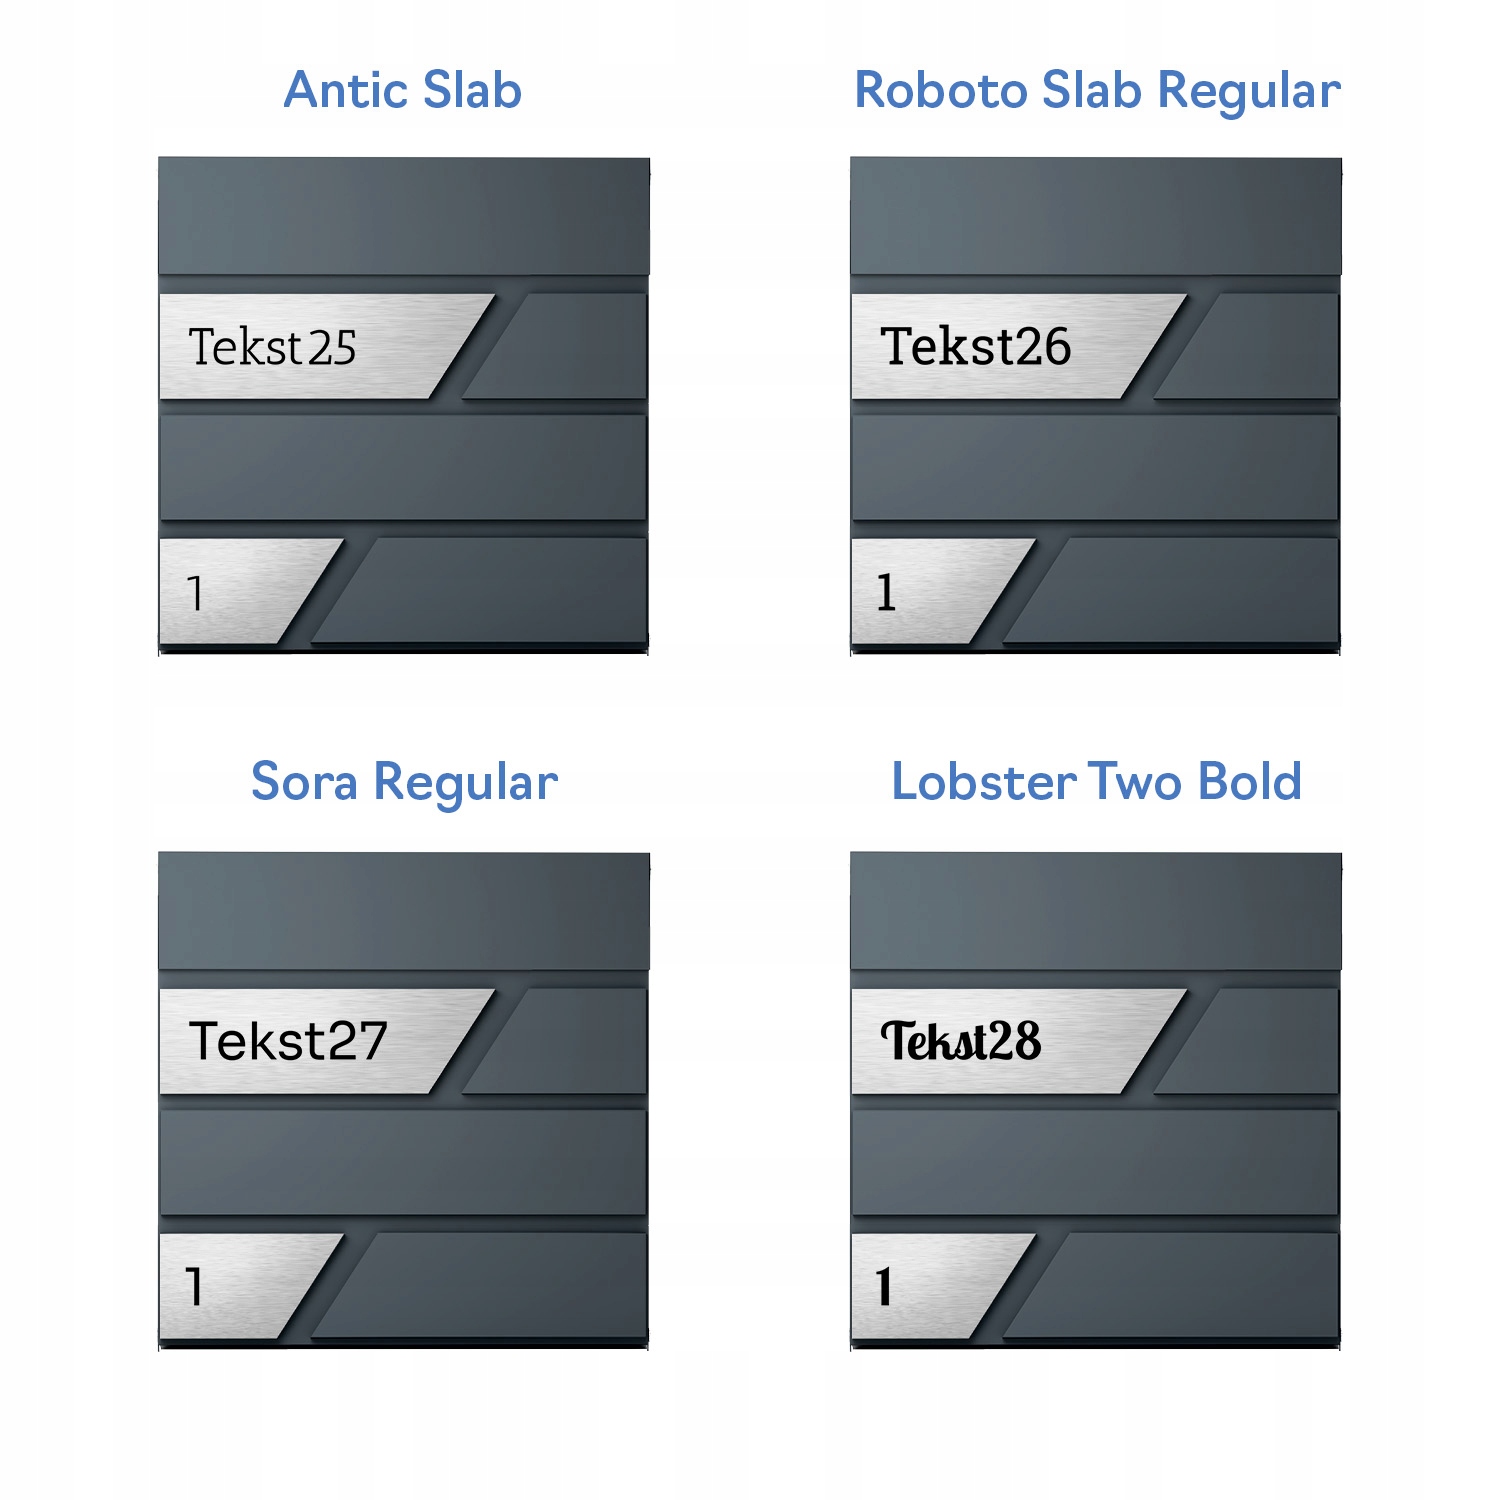Choose middle panel of Lobster Two mailbox

tap(1096, 1162)
